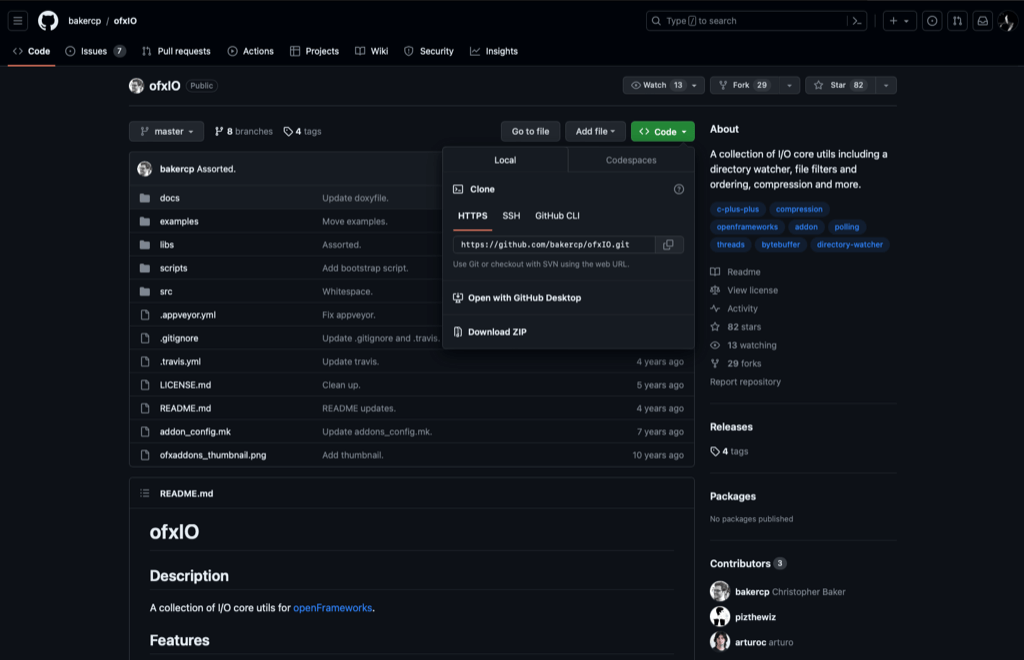1024x660 pixels.
Task: Open the 8 branches link
Action: (x=244, y=131)
